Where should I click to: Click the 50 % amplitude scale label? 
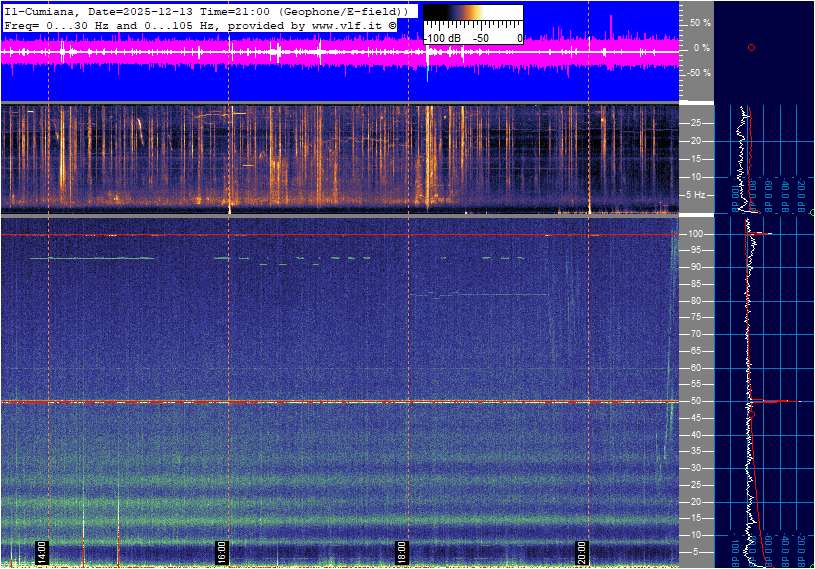click(x=700, y=22)
